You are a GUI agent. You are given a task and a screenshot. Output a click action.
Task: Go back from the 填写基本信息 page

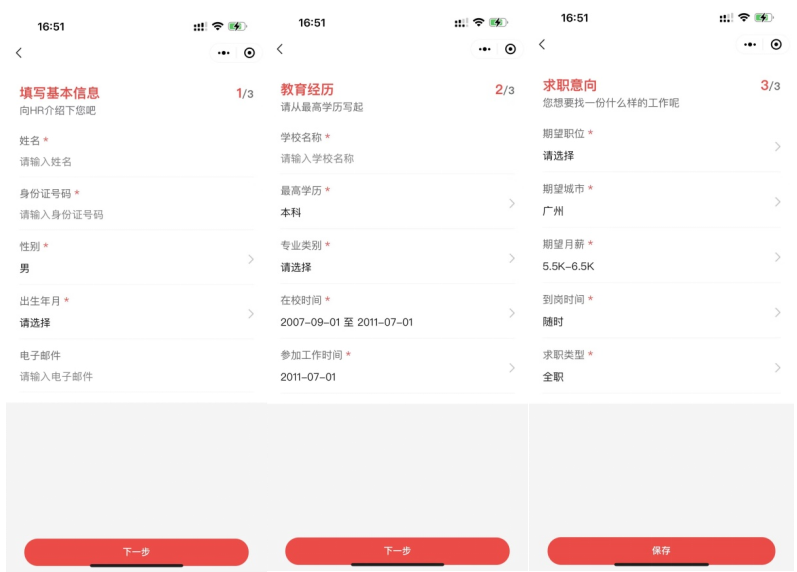(18, 53)
